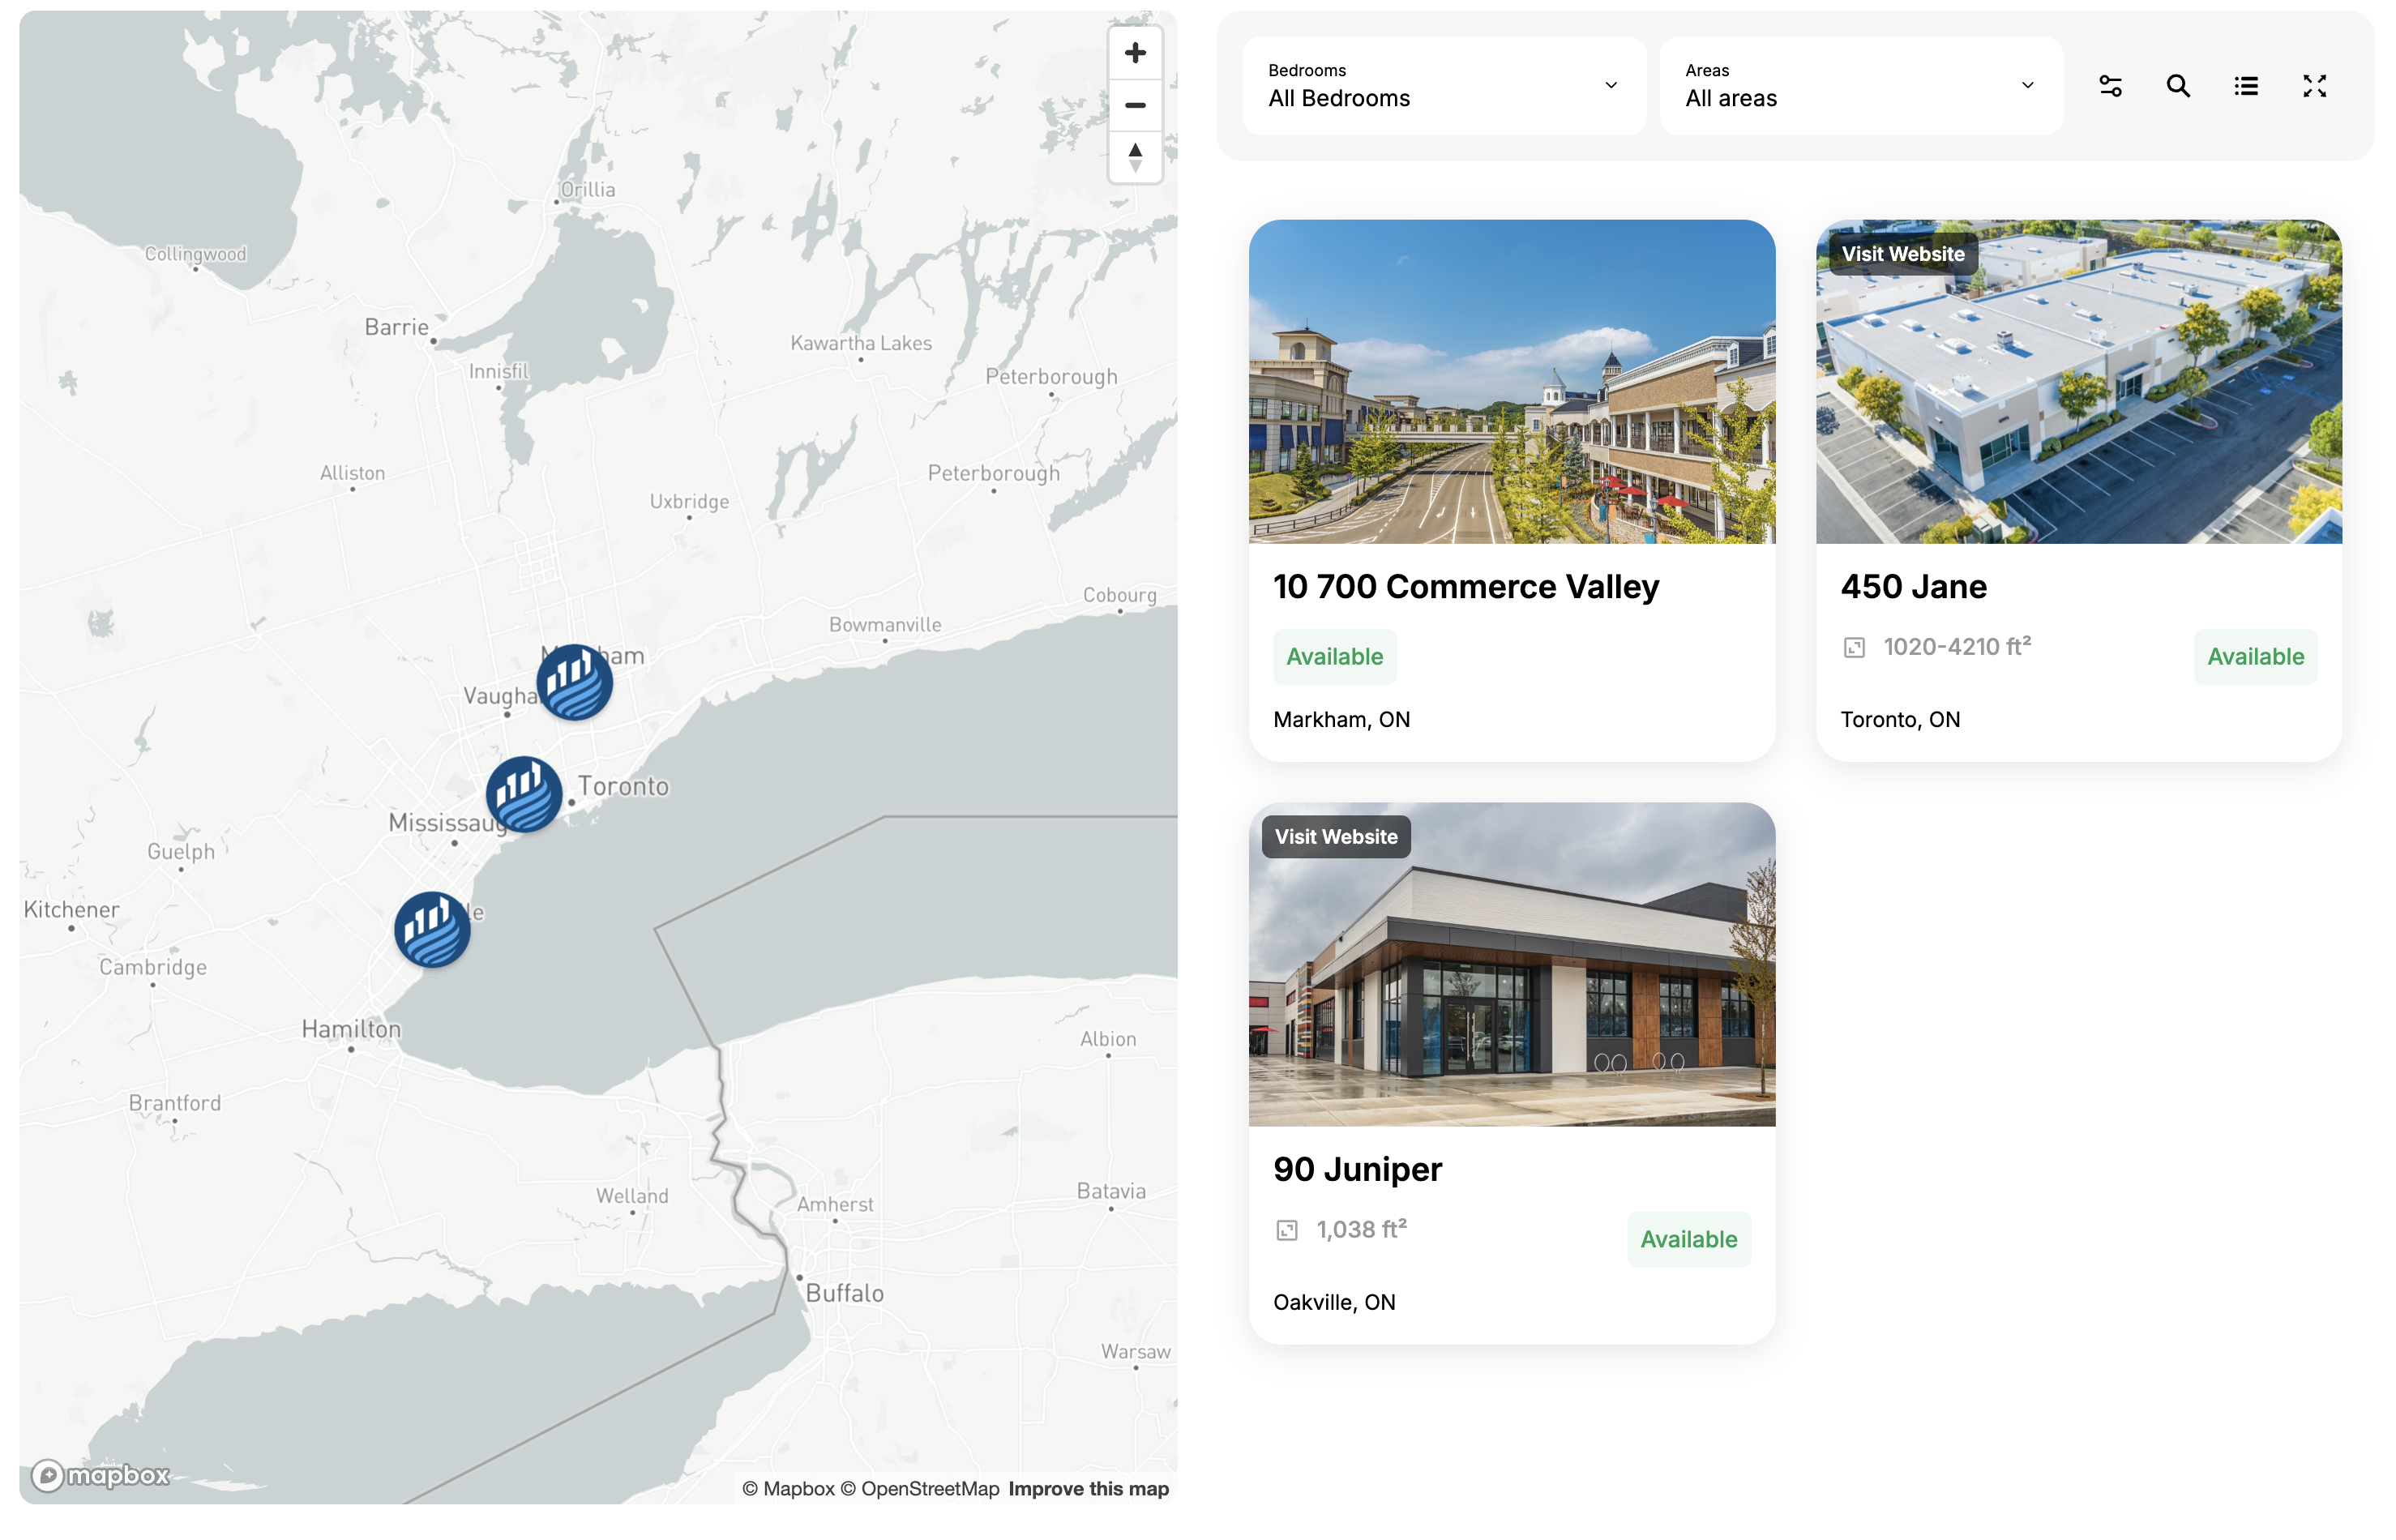Click Toronto, ON location text
This screenshot has height=1540, width=2396.
coord(1900,720)
